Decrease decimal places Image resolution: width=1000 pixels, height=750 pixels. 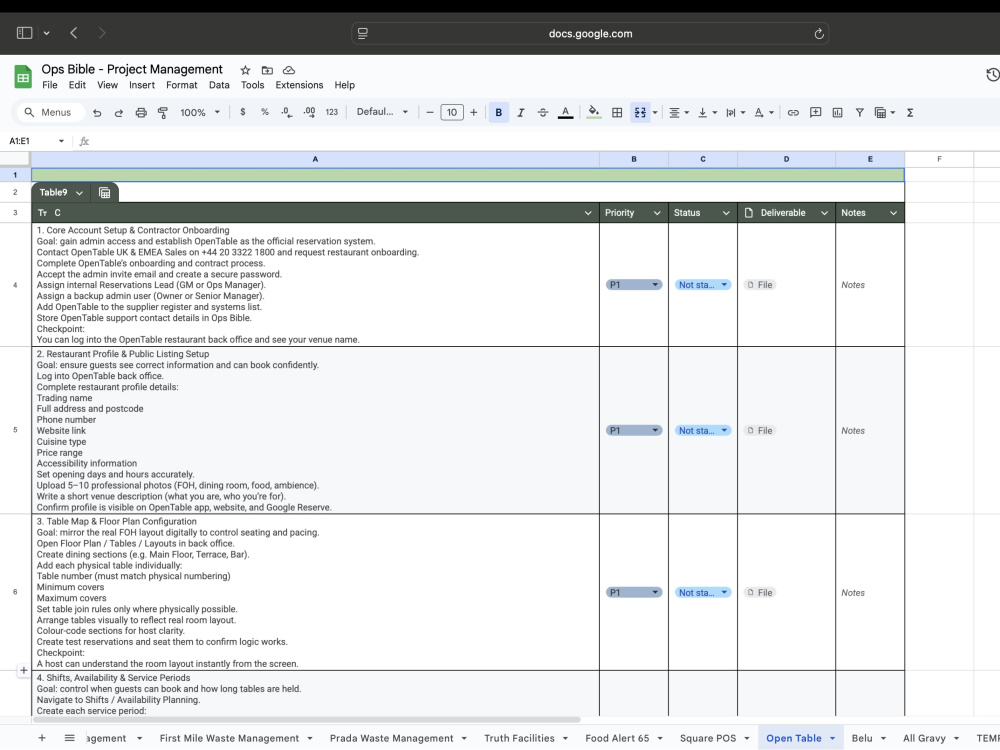coord(286,112)
